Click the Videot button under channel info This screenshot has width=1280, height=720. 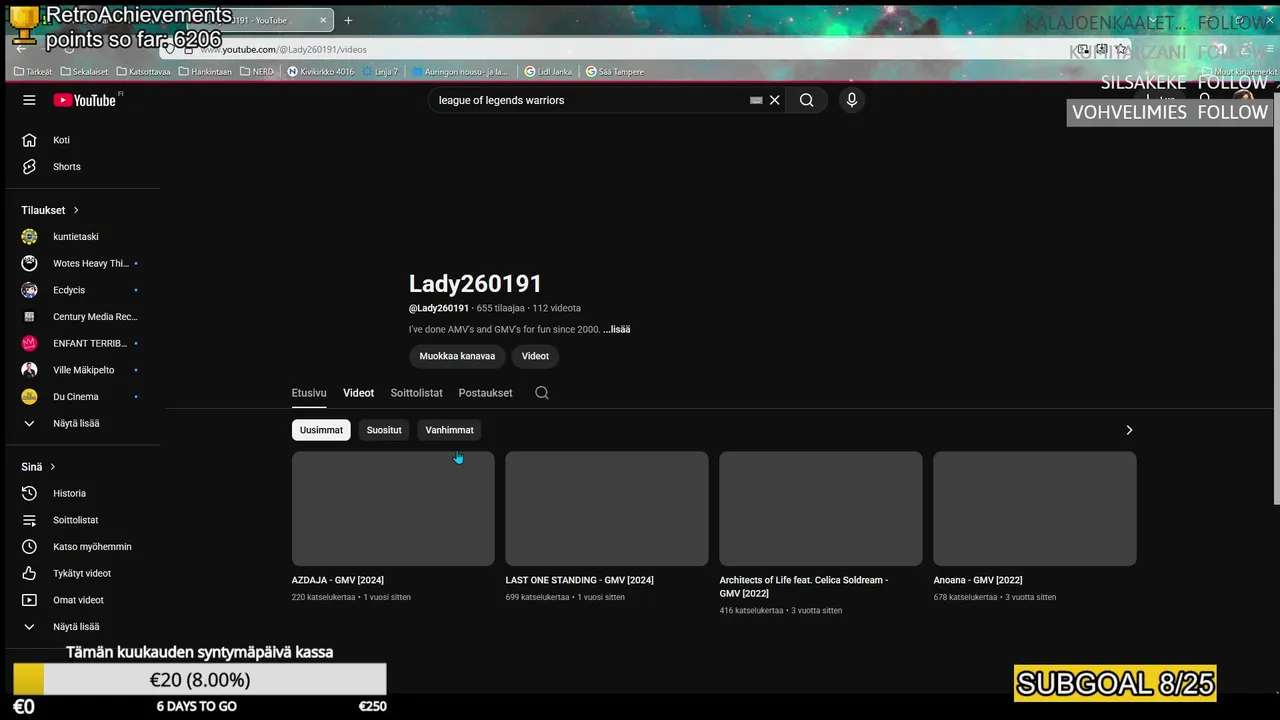pos(535,356)
